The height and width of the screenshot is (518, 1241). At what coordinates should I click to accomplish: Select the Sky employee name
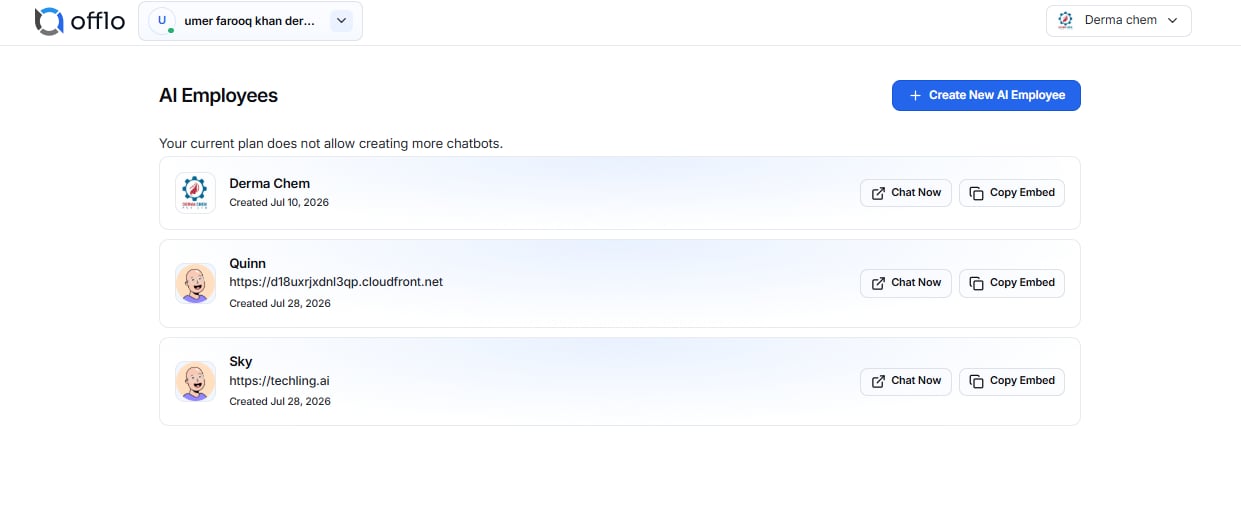241,361
